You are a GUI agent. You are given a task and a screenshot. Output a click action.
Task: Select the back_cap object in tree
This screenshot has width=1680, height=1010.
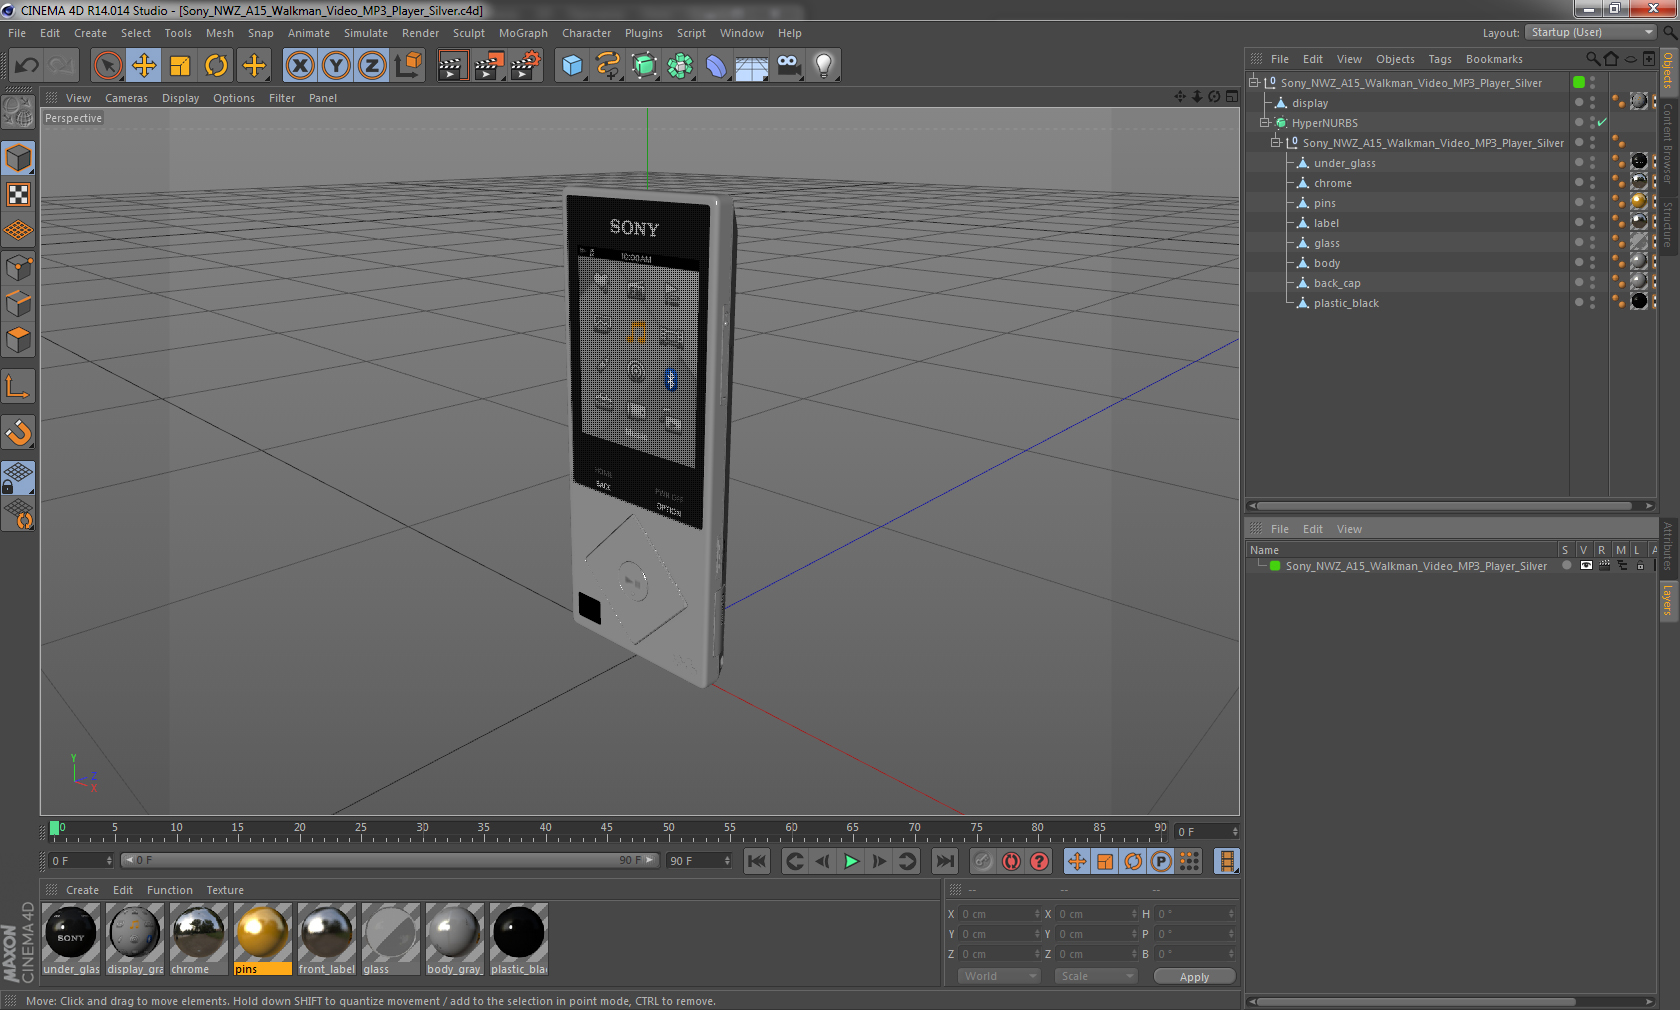pos(1337,283)
